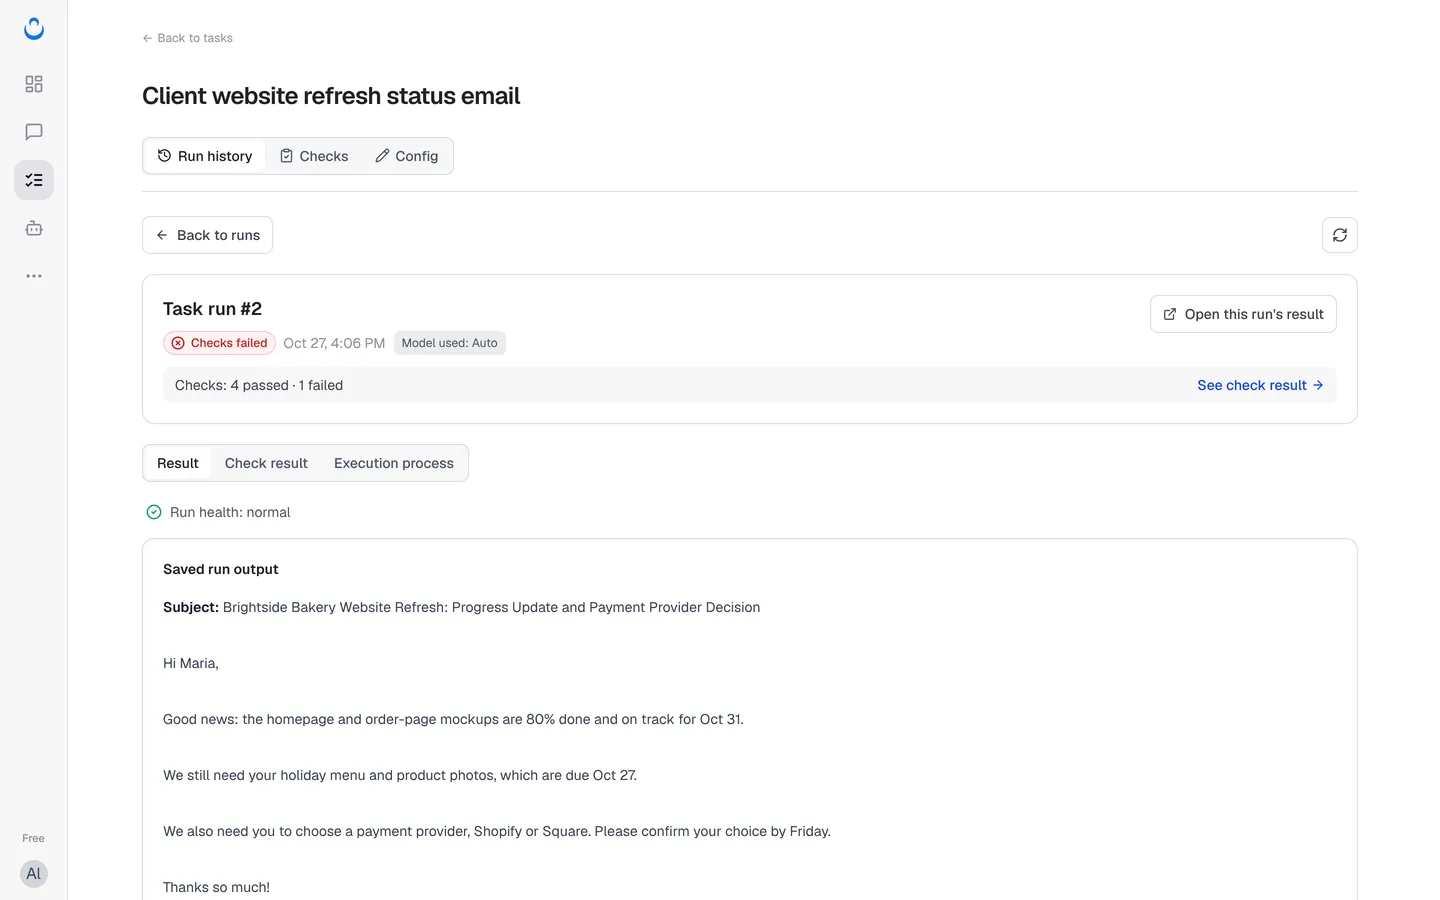Open the chat bubble icon in the sidebar
The width and height of the screenshot is (1440, 900).
[34, 132]
